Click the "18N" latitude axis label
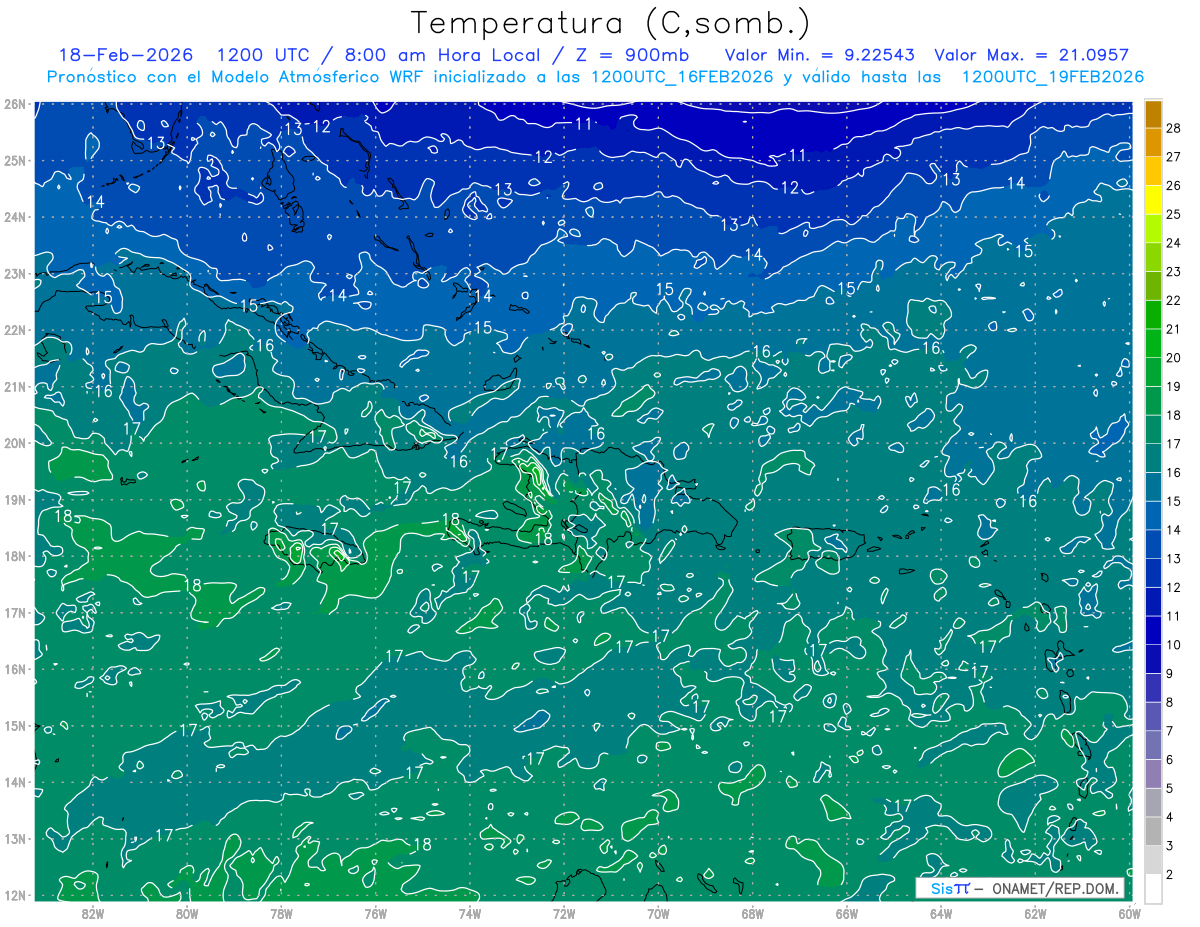Screen dimensions: 1200x927 click(15, 556)
